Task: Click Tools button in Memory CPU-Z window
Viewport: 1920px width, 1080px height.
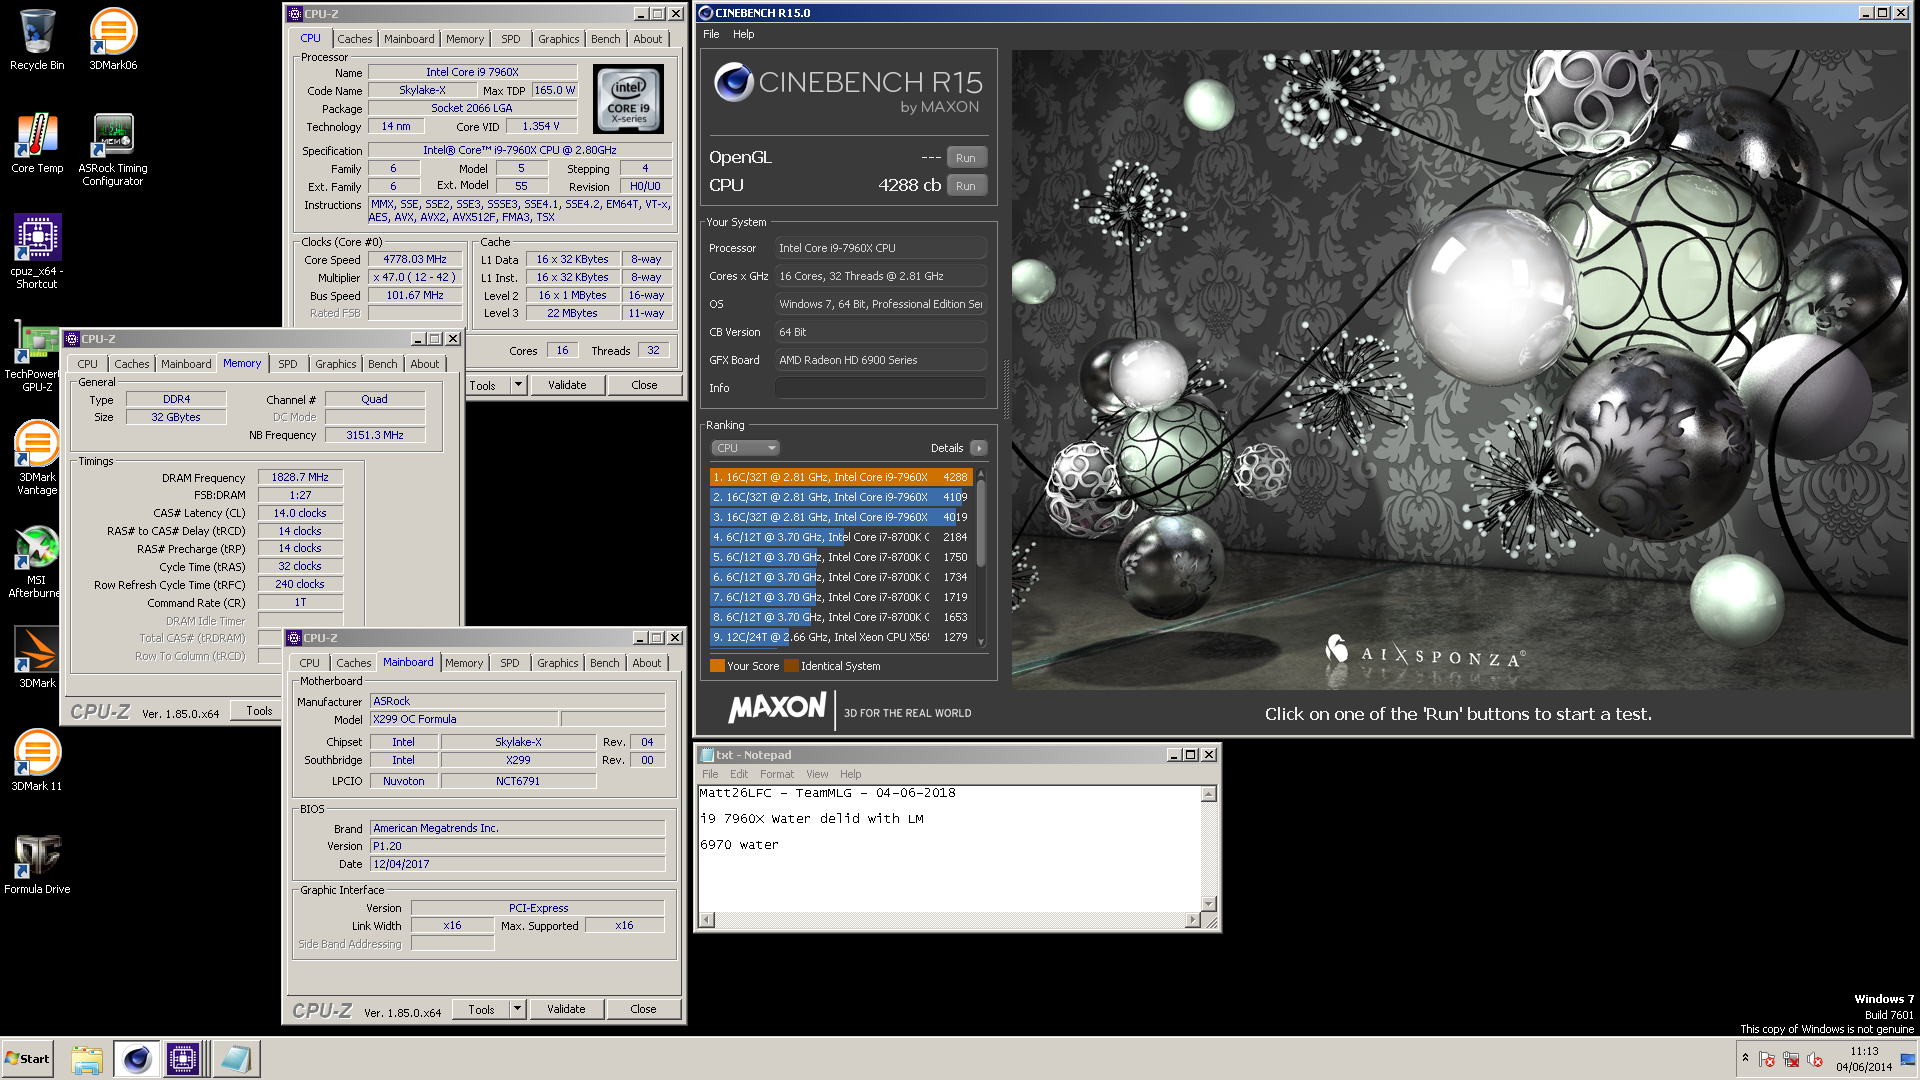Action: pyautogui.click(x=259, y=711)
